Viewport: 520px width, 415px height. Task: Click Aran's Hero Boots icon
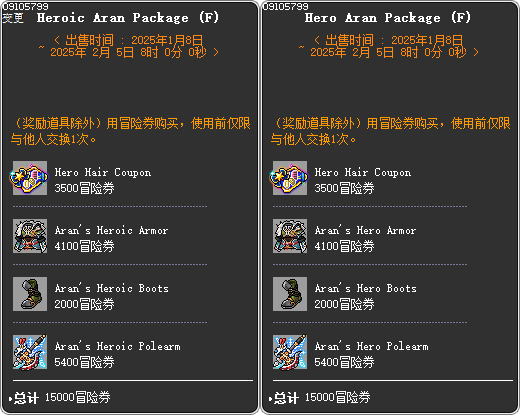click(290, 294)
